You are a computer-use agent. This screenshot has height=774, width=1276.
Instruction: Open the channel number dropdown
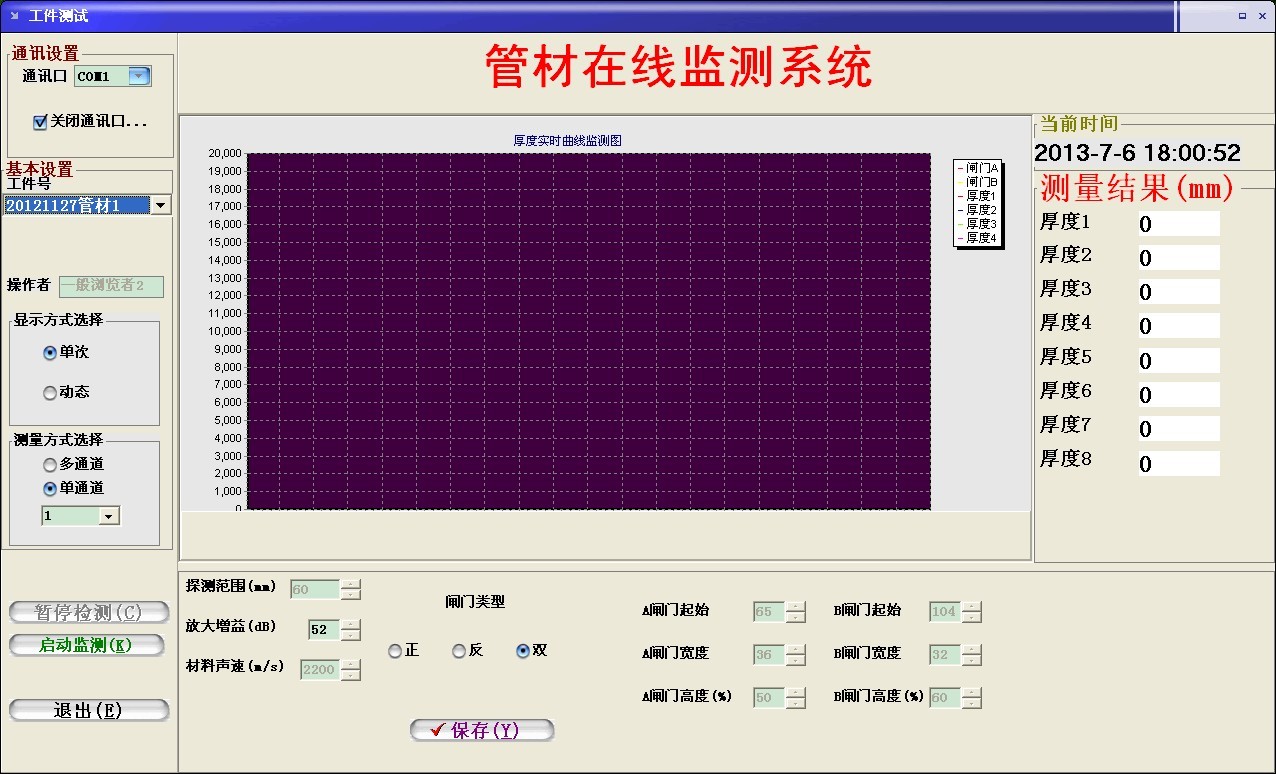pos(109,516)
